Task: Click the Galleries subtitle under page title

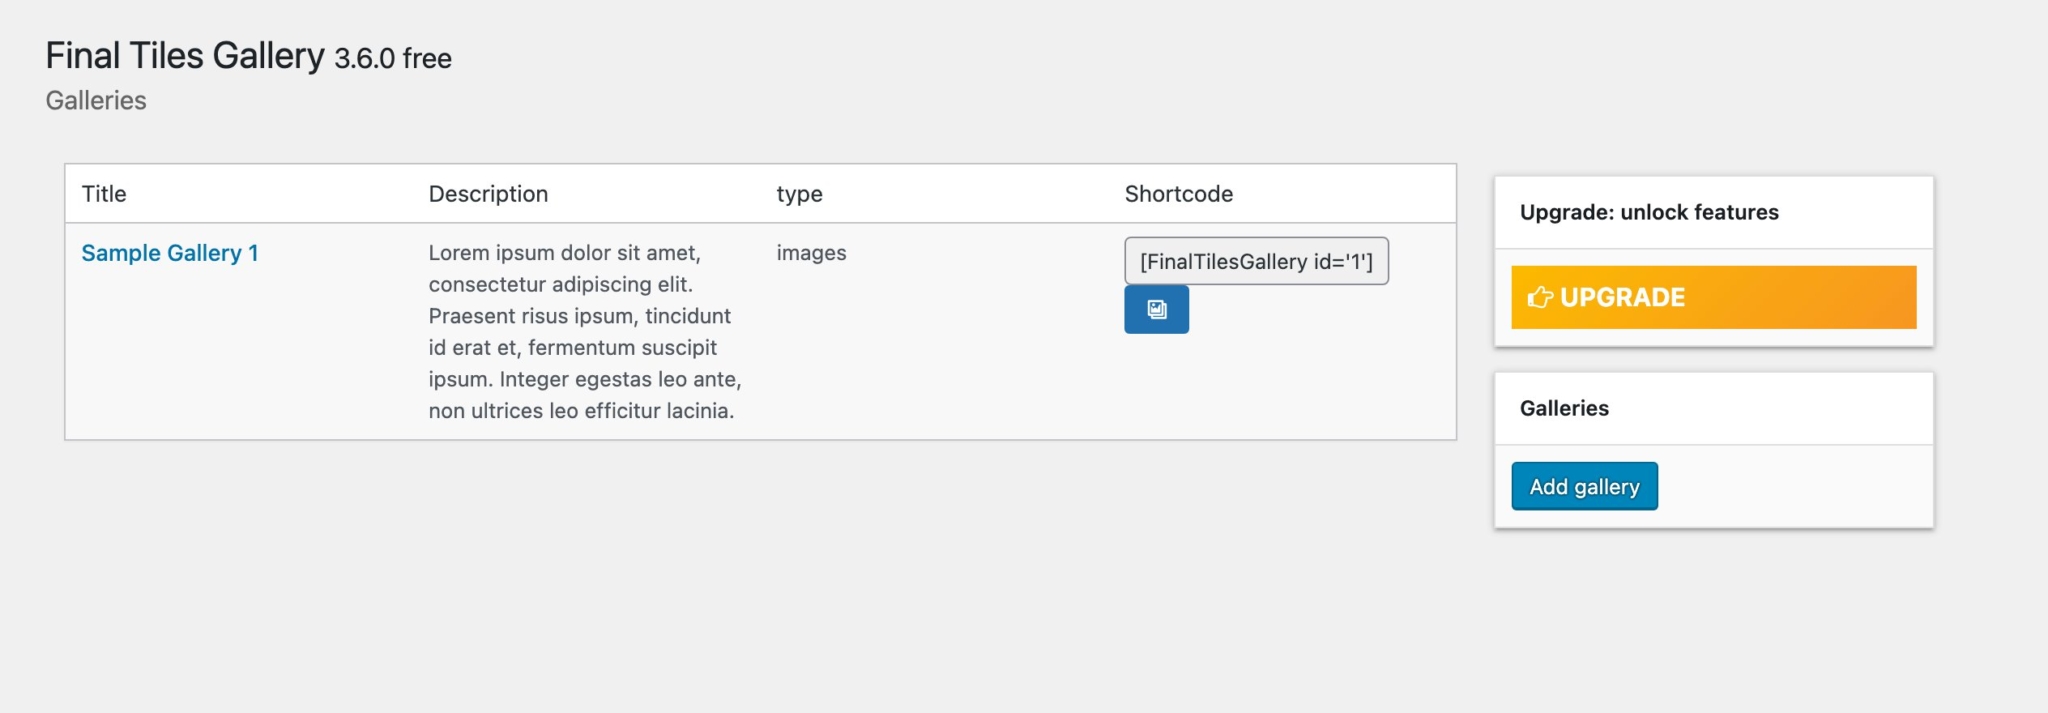Action: click(96, 100)
